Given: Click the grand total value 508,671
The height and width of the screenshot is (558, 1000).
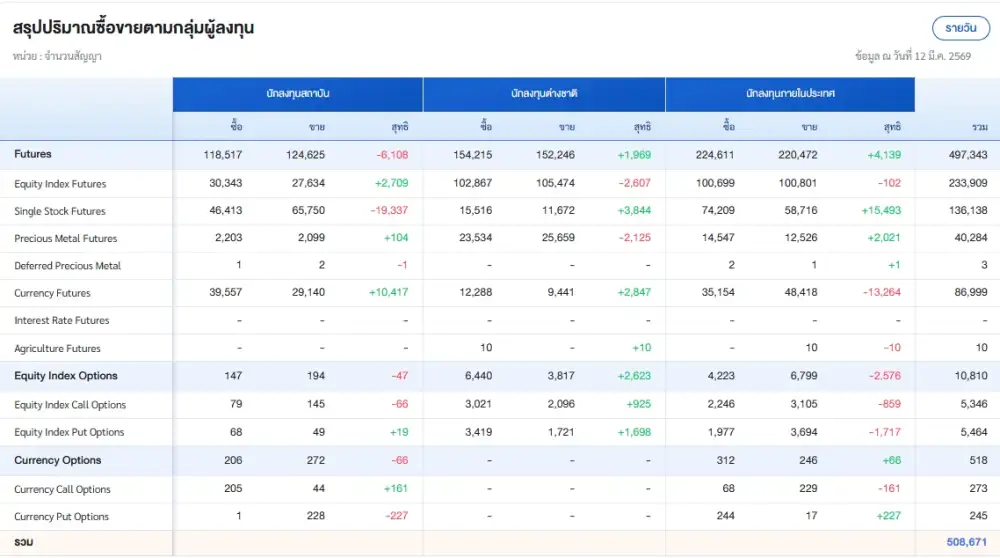Looking at the screenshot, I should point(966,542).
